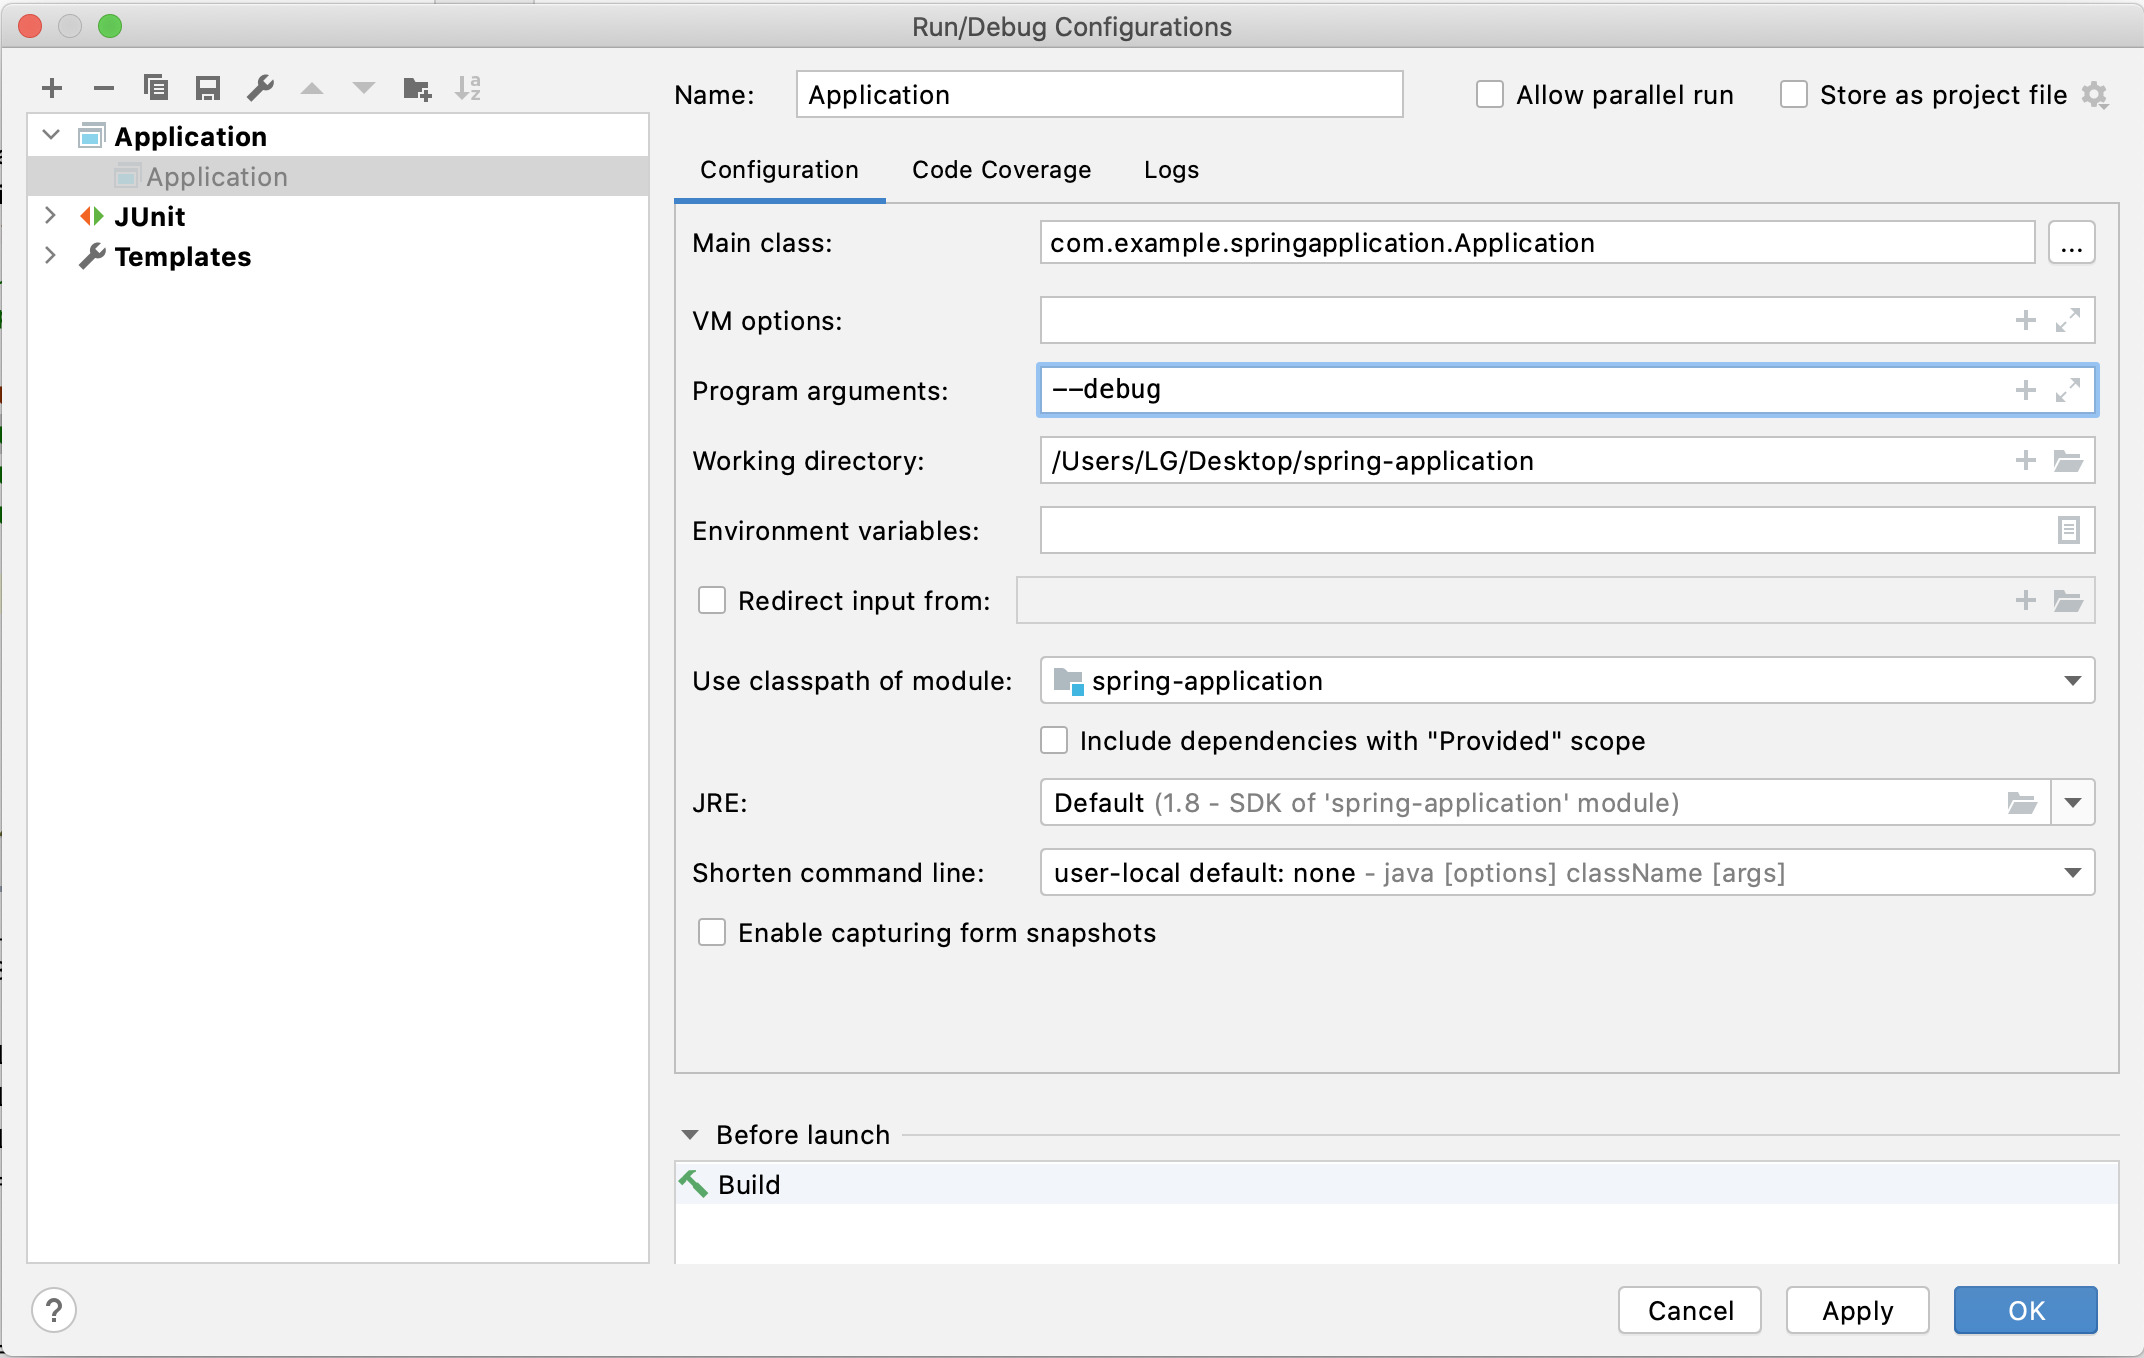Enable Redirect input from option
The width and height of the screenshot is (2144, 1358).
(x=712, y=600)
